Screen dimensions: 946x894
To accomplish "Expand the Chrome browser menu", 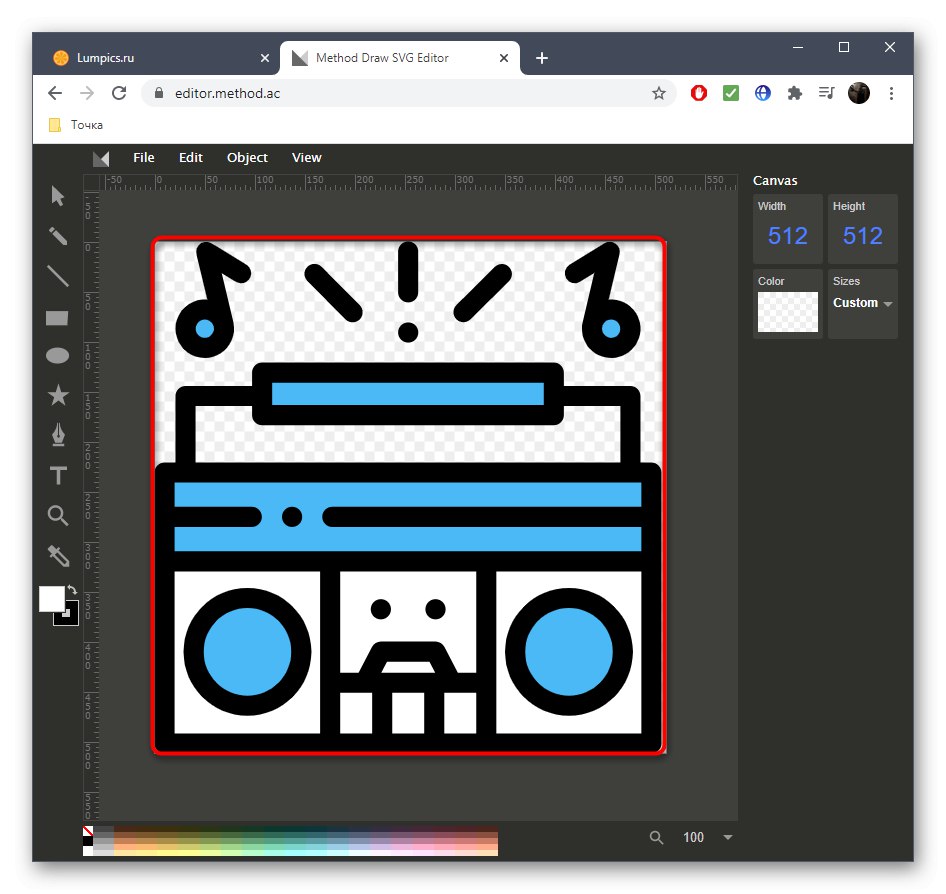I will (891, 92).
